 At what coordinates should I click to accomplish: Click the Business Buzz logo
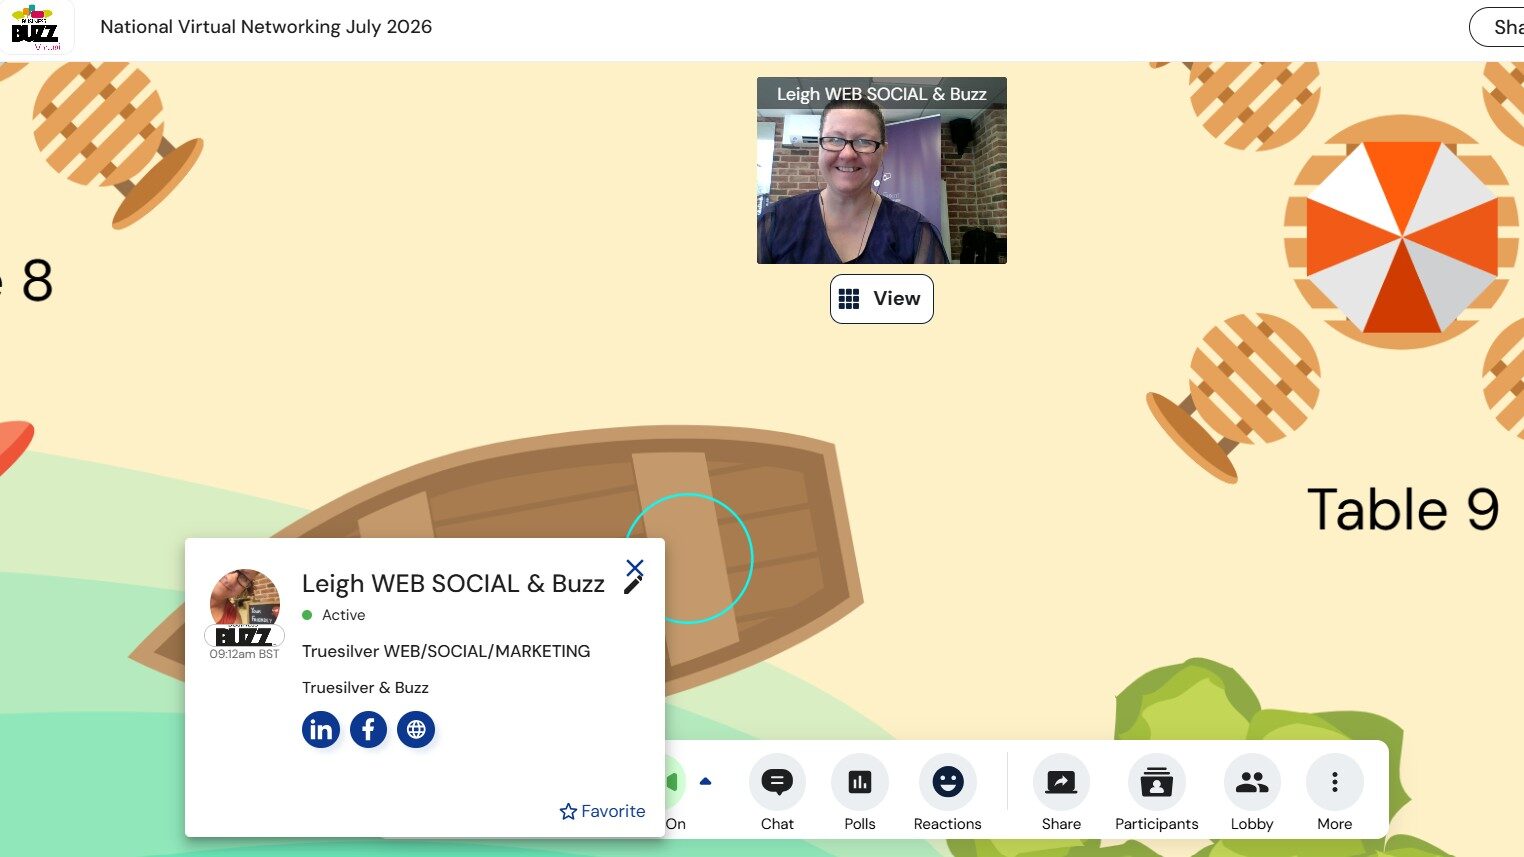(x=37, y=27)
